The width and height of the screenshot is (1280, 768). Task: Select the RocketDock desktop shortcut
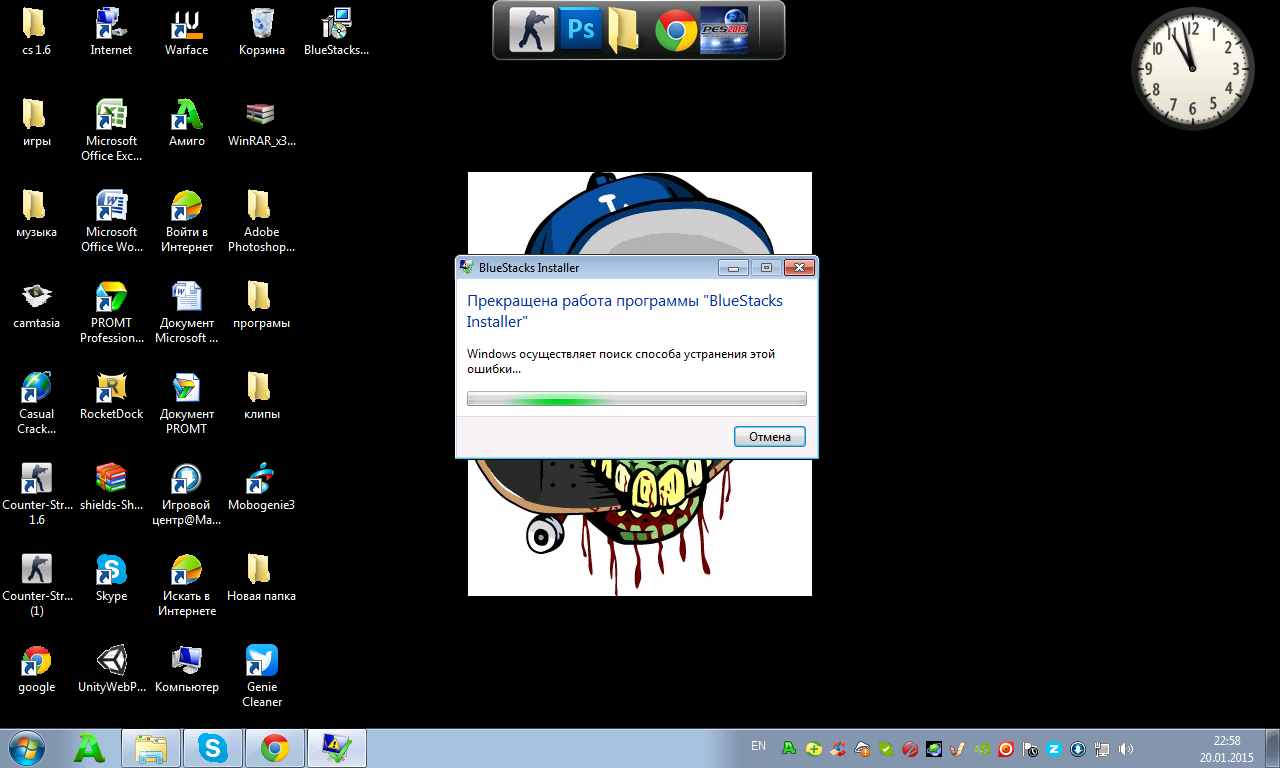click(x=111, y=396)
